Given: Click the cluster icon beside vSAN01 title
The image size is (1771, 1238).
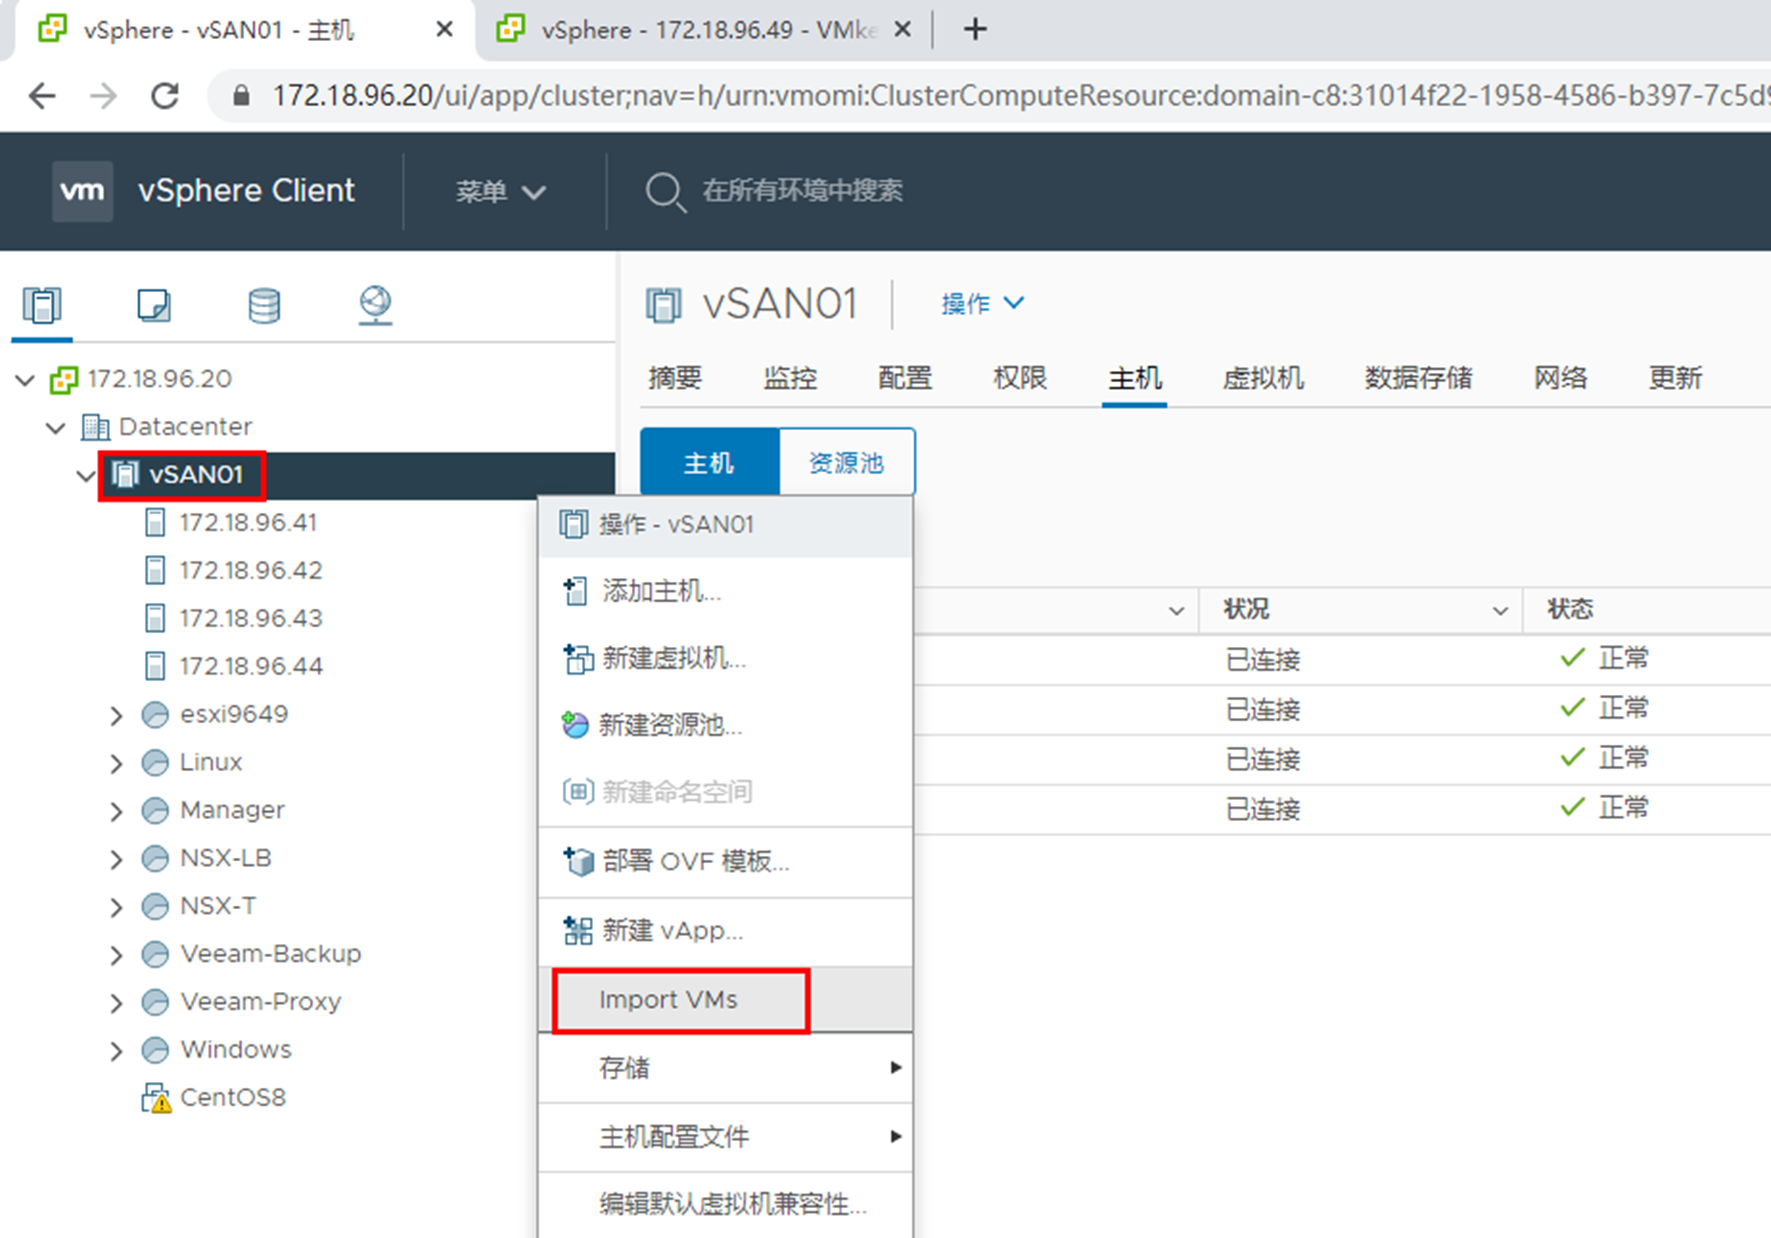Looking at the screenshot, I should pyautogui.click(x=663, y=304).
